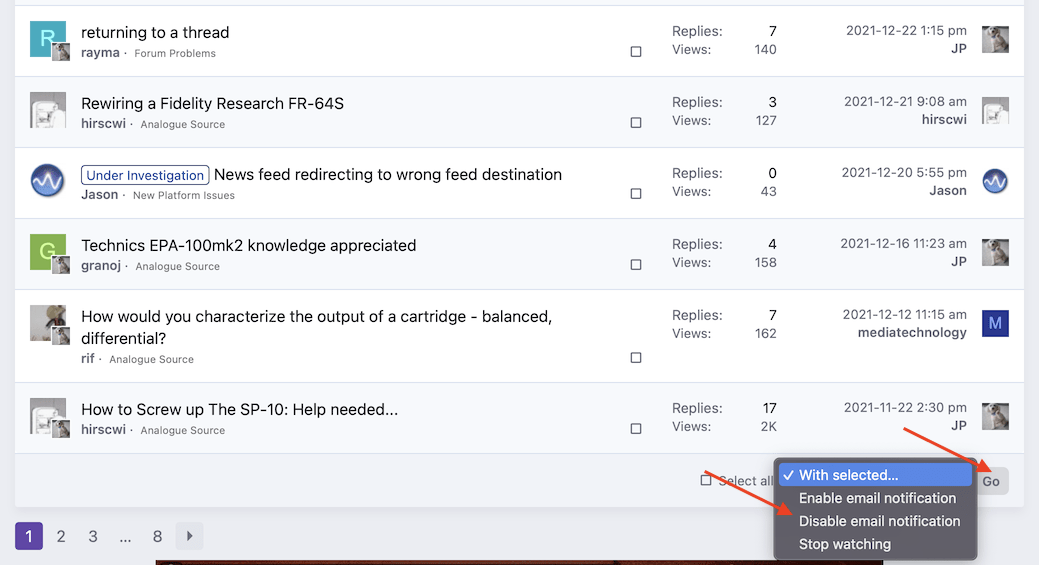
Task: Open Rewiring a Fidelity Research FR-64S thread
Action: click(212, 103)
